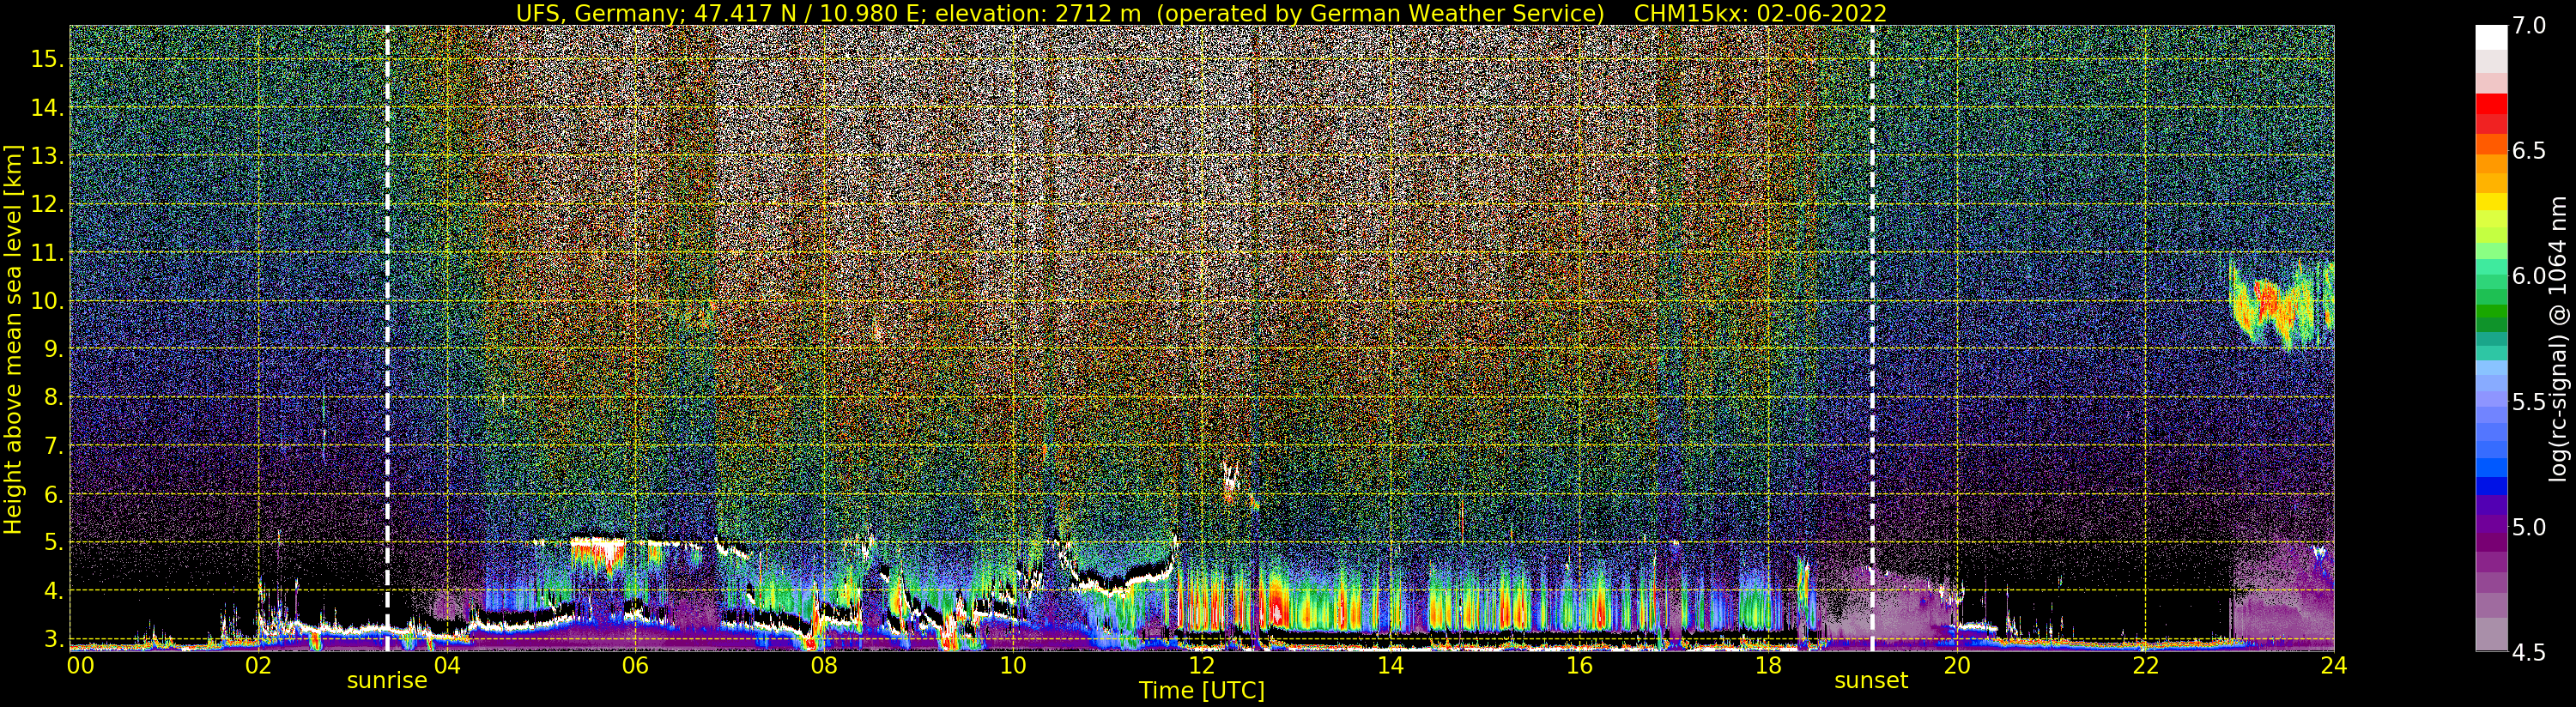Viewport: 2576px width, 707px height.
Task: Click the white top band of the colorbar
Action: tap(2491, 37)
